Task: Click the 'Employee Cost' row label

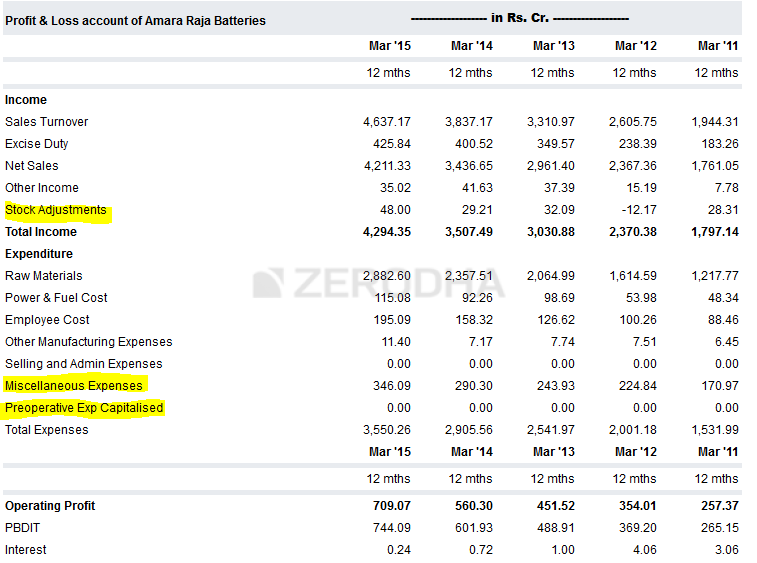Action: click(x=47, y=320)
